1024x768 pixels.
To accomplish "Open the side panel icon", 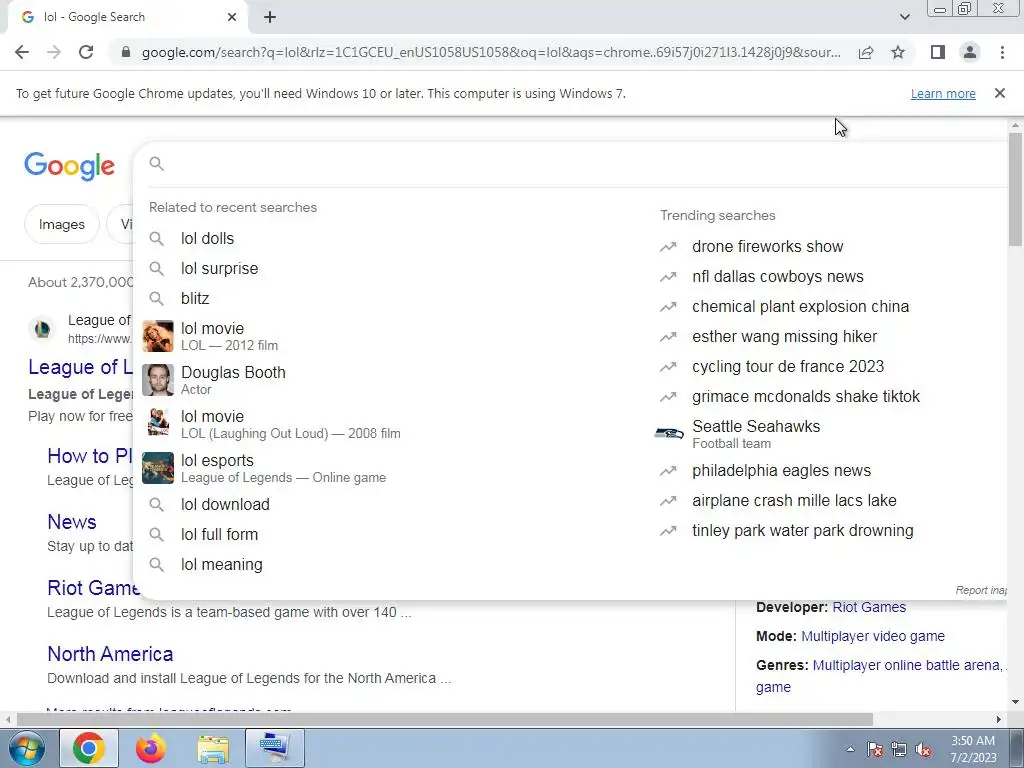I will point(938,52).
